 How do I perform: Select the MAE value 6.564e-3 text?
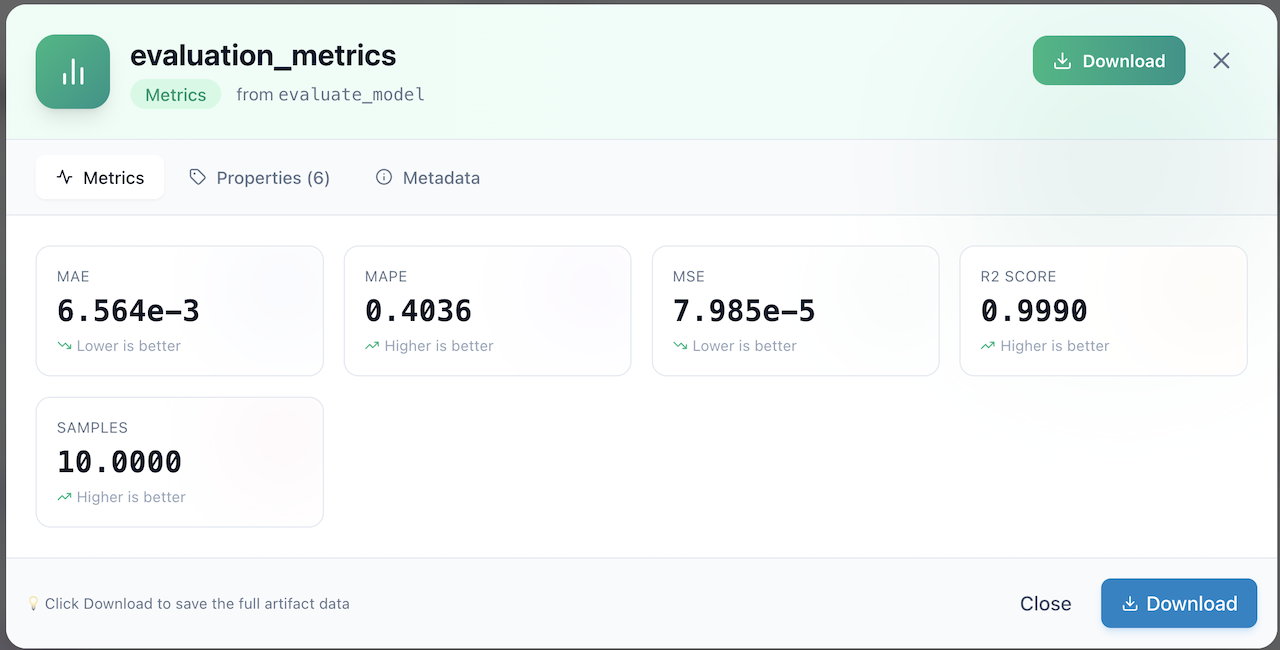[x=127, y=310]
